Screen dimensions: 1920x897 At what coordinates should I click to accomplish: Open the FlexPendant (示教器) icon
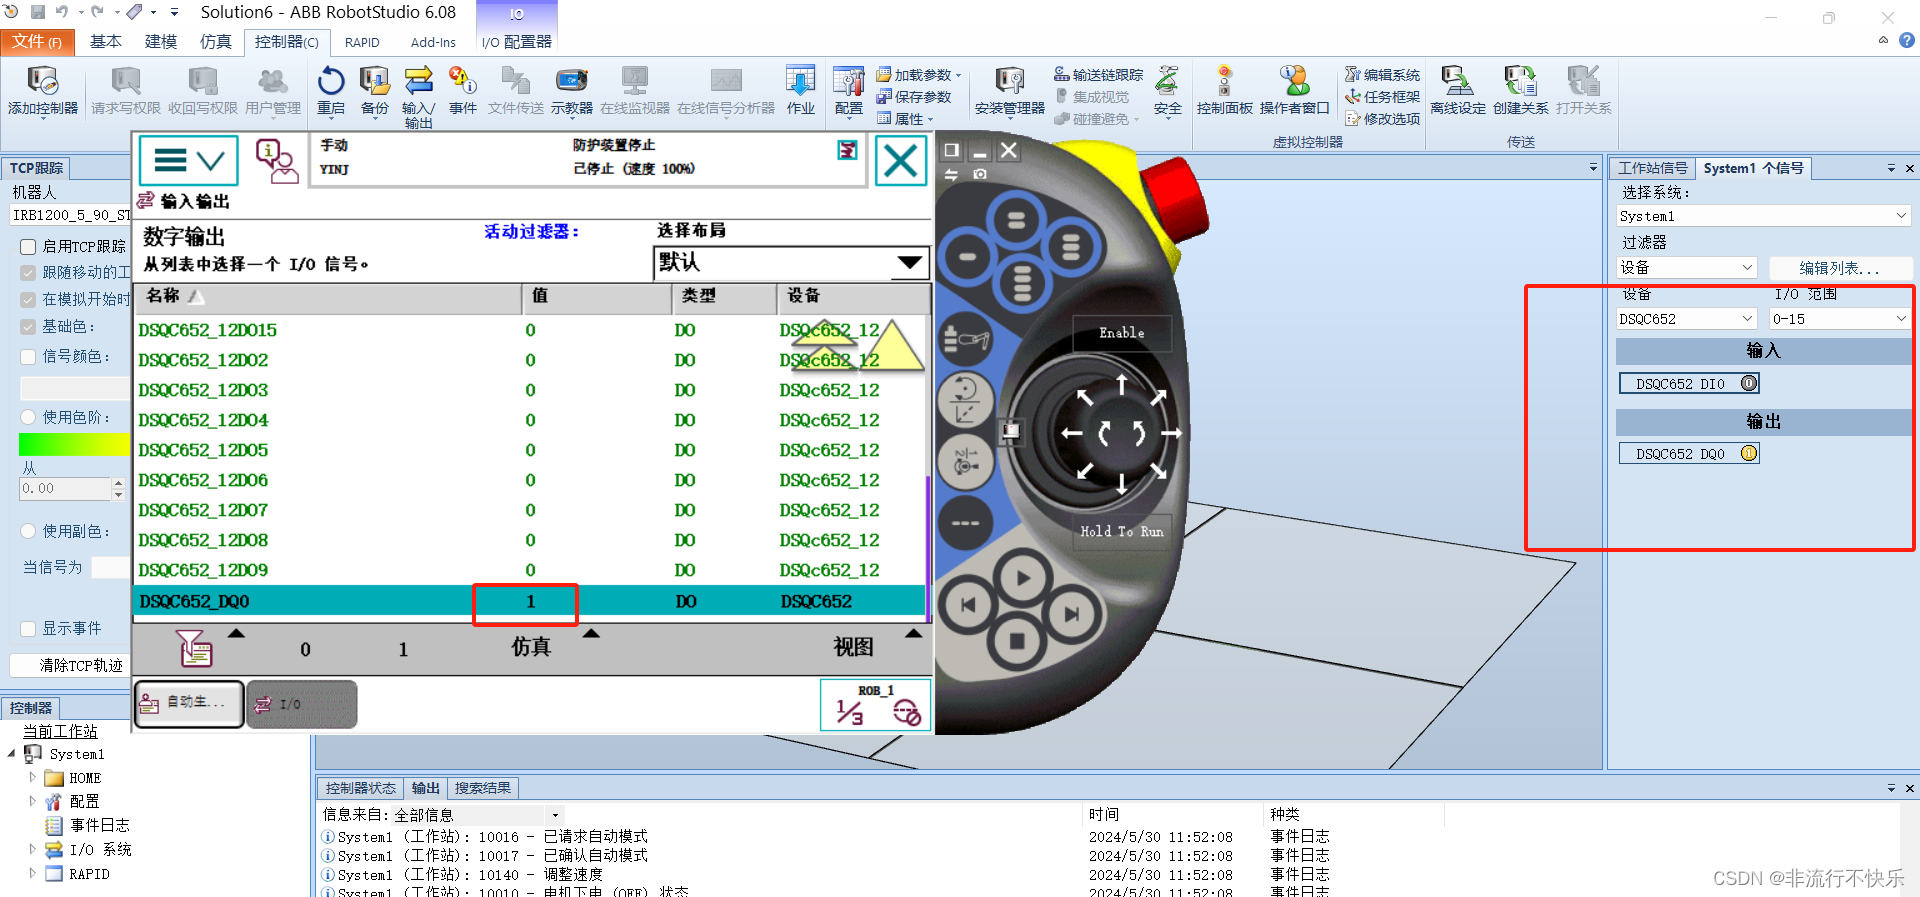point(571,90)
